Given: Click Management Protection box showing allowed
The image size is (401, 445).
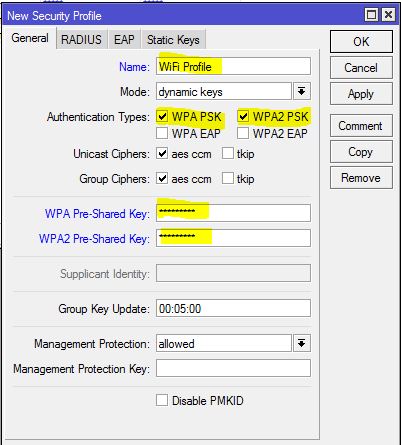Looking at the screenshot, I should (x=224, y=343).
